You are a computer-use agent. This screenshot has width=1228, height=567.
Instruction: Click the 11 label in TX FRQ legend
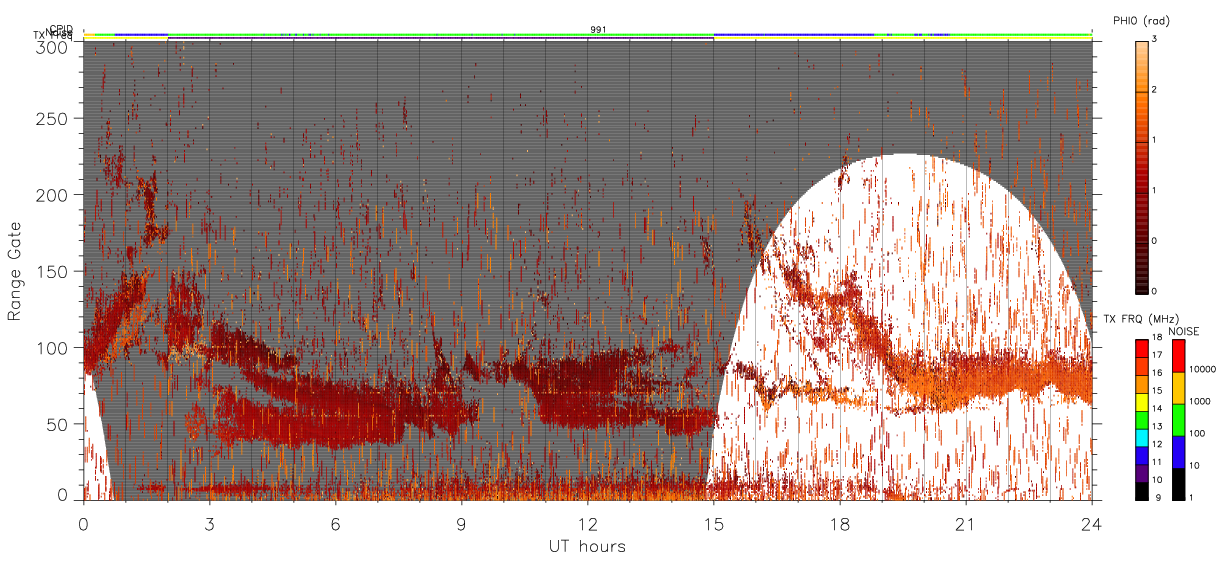click(1157, 462)
